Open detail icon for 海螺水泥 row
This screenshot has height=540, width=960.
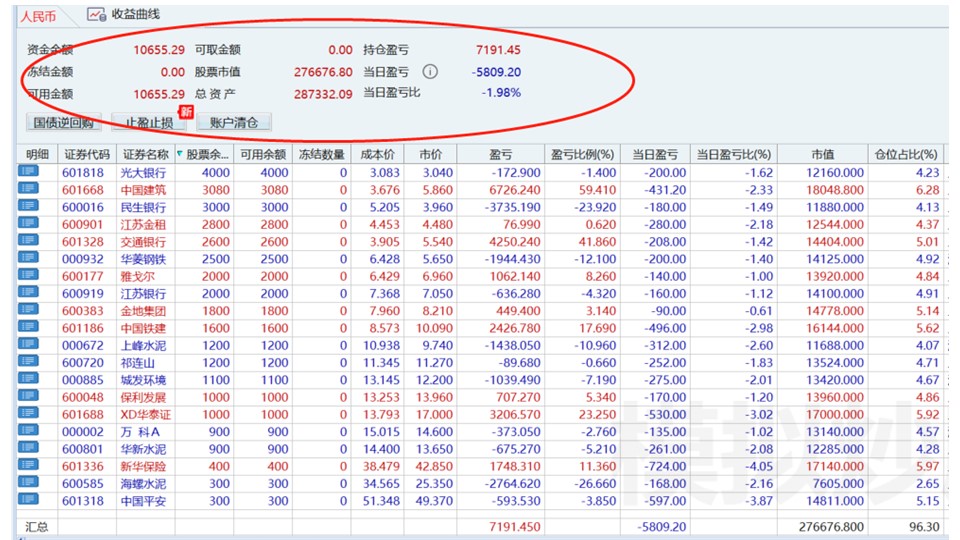coord(28,482)
